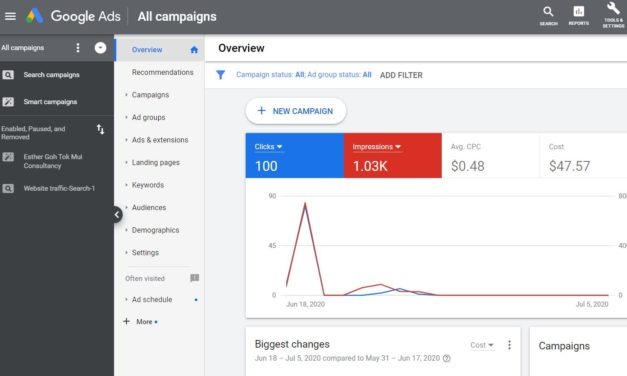This screenshot has width=627, height=376.
Task: Click ADD FILTER
Action: (401, 75)
